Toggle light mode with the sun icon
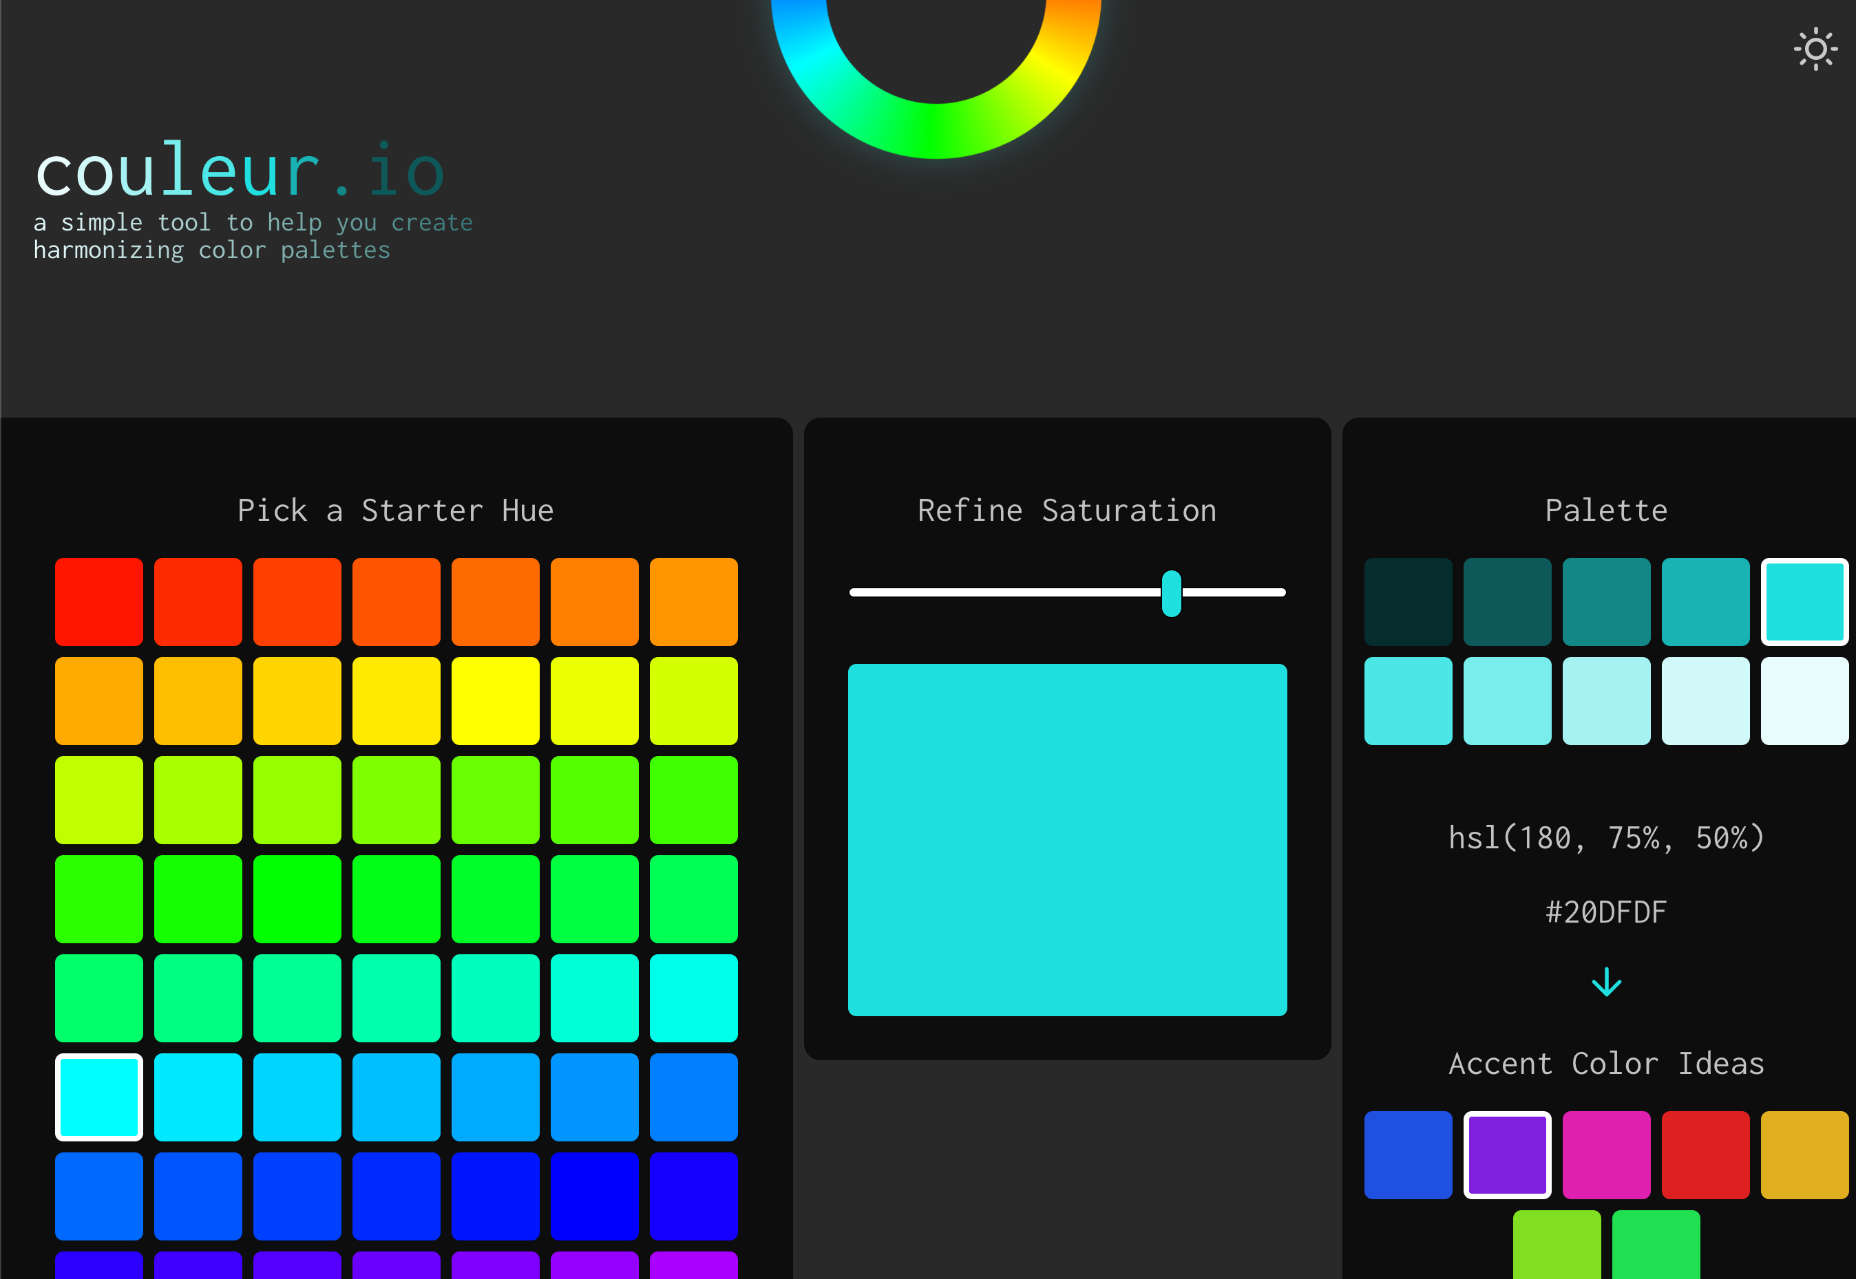 pos(1815,49)
